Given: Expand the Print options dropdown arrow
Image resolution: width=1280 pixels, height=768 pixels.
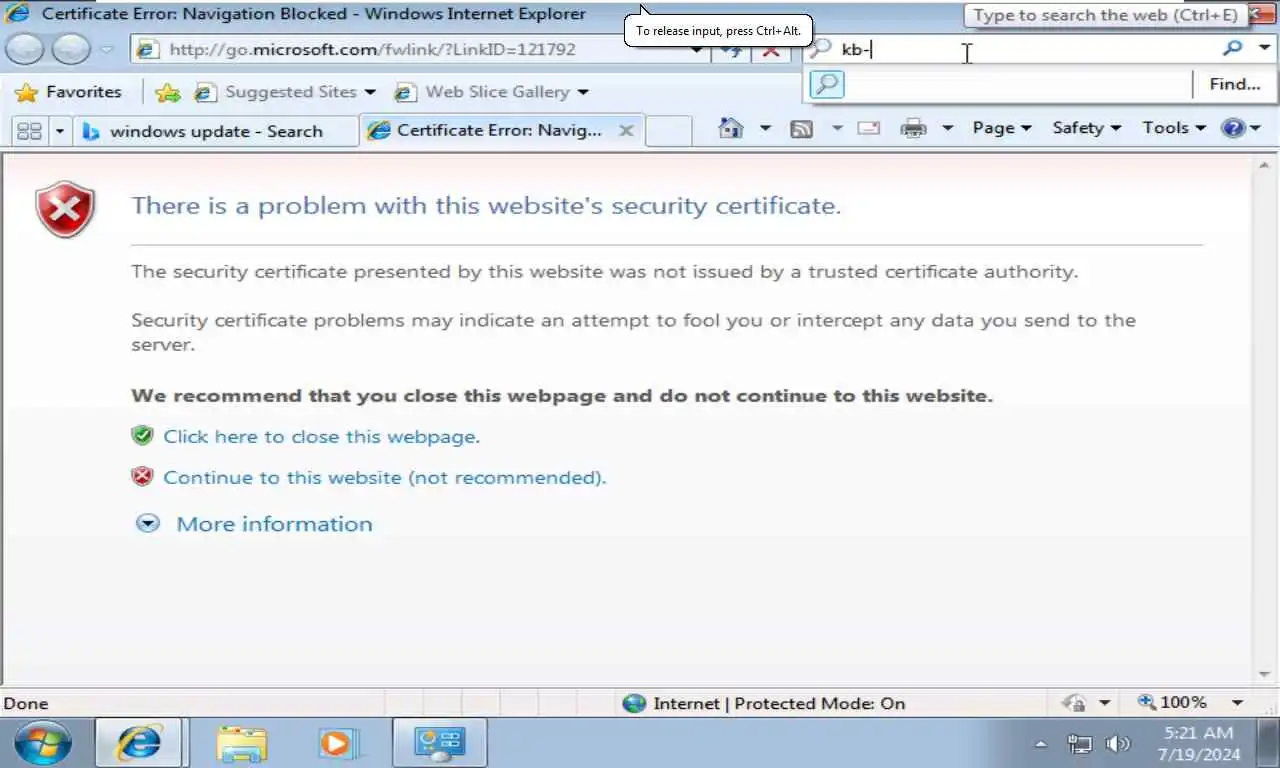Looking at the screenshot, I should [948, 128].
